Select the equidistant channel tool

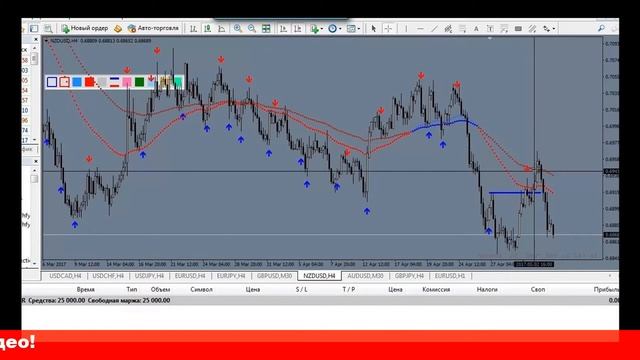pyautogui.click(x=448, y=29)
